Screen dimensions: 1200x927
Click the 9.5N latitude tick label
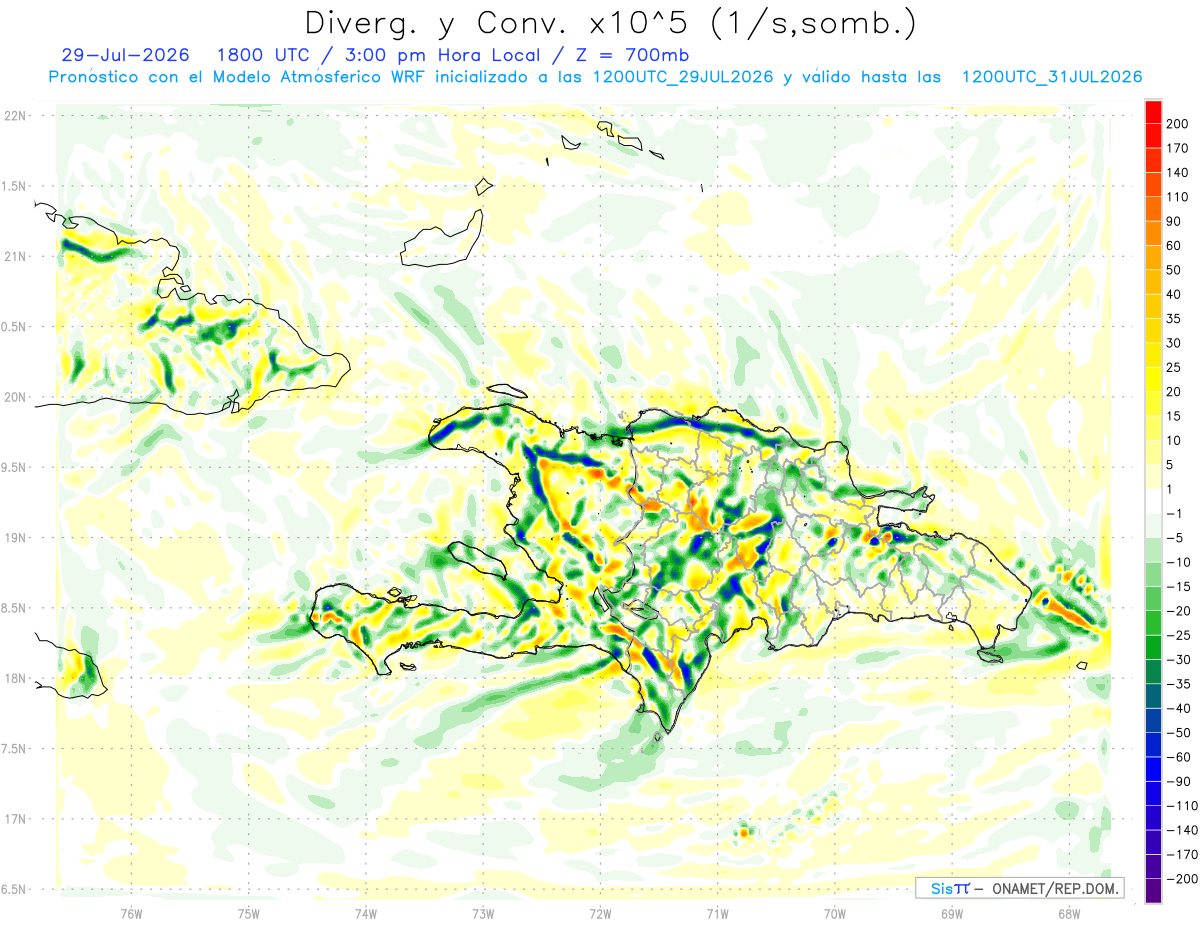(14, 467)
